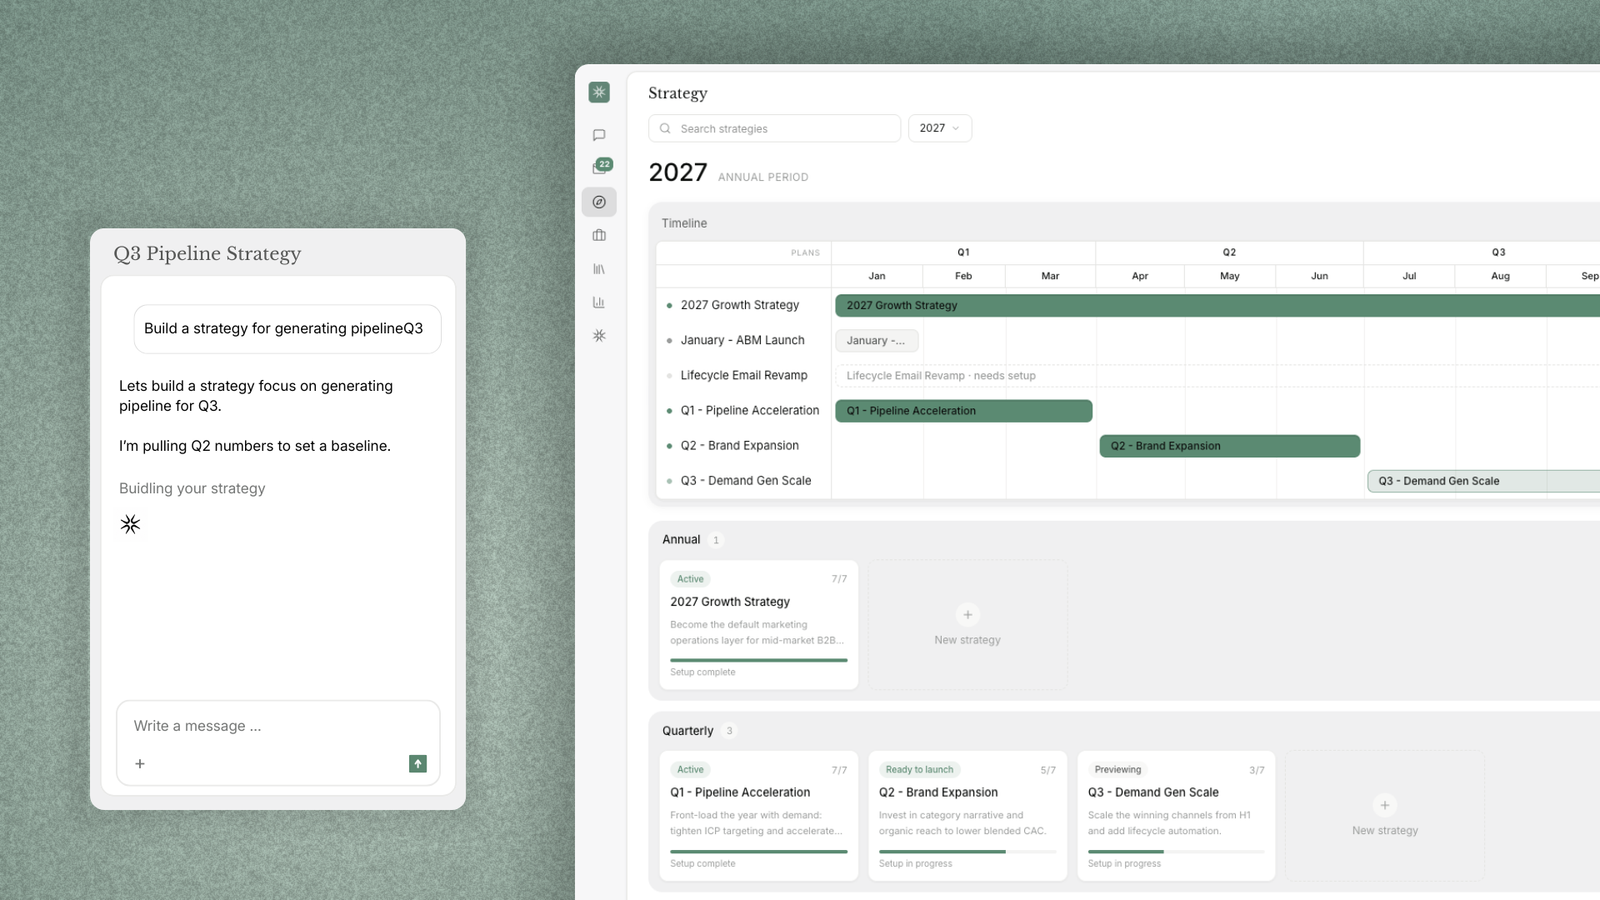Click the PLANS column header
1600x900 pixels.
pyautogui.click(x=805, y=253)
